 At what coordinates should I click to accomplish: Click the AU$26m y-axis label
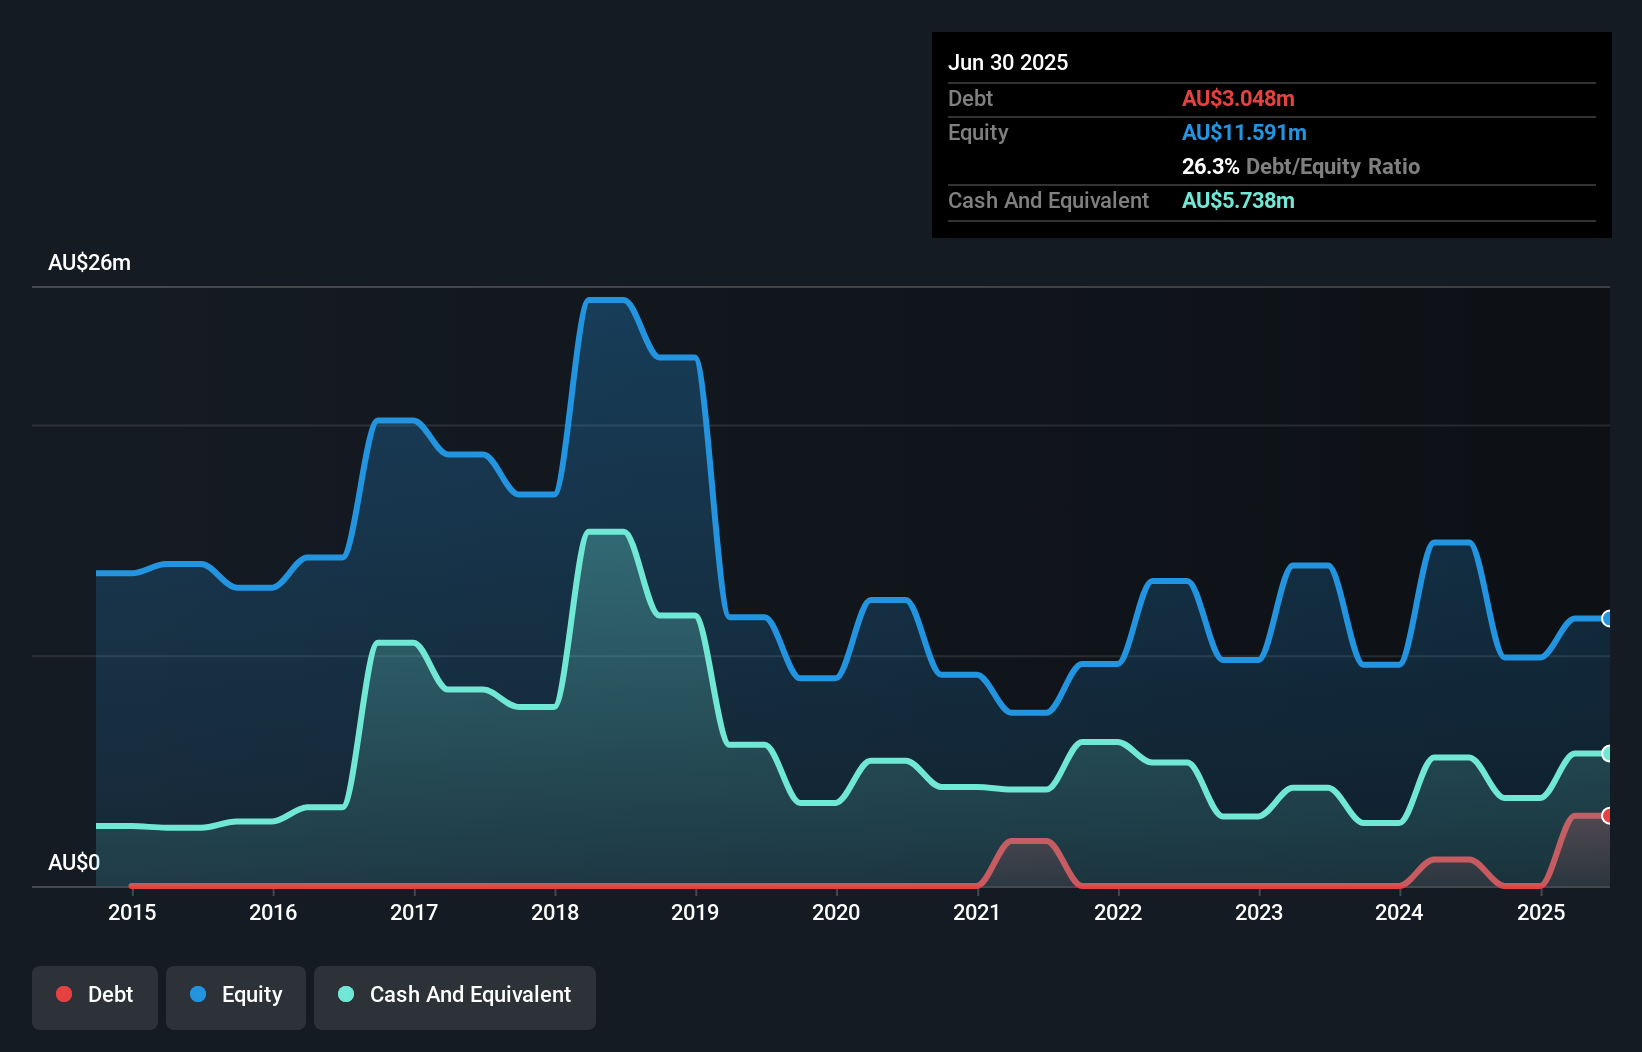90,263
